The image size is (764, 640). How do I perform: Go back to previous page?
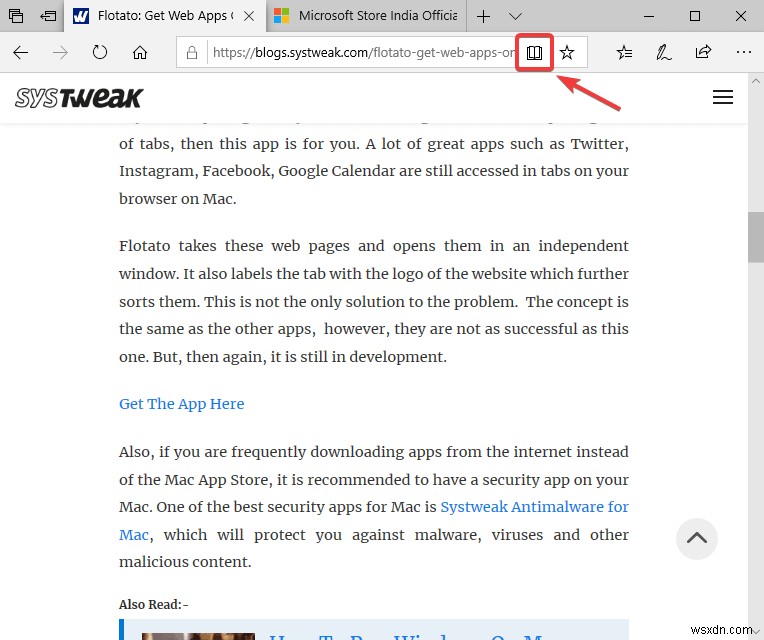click(20, 52)
